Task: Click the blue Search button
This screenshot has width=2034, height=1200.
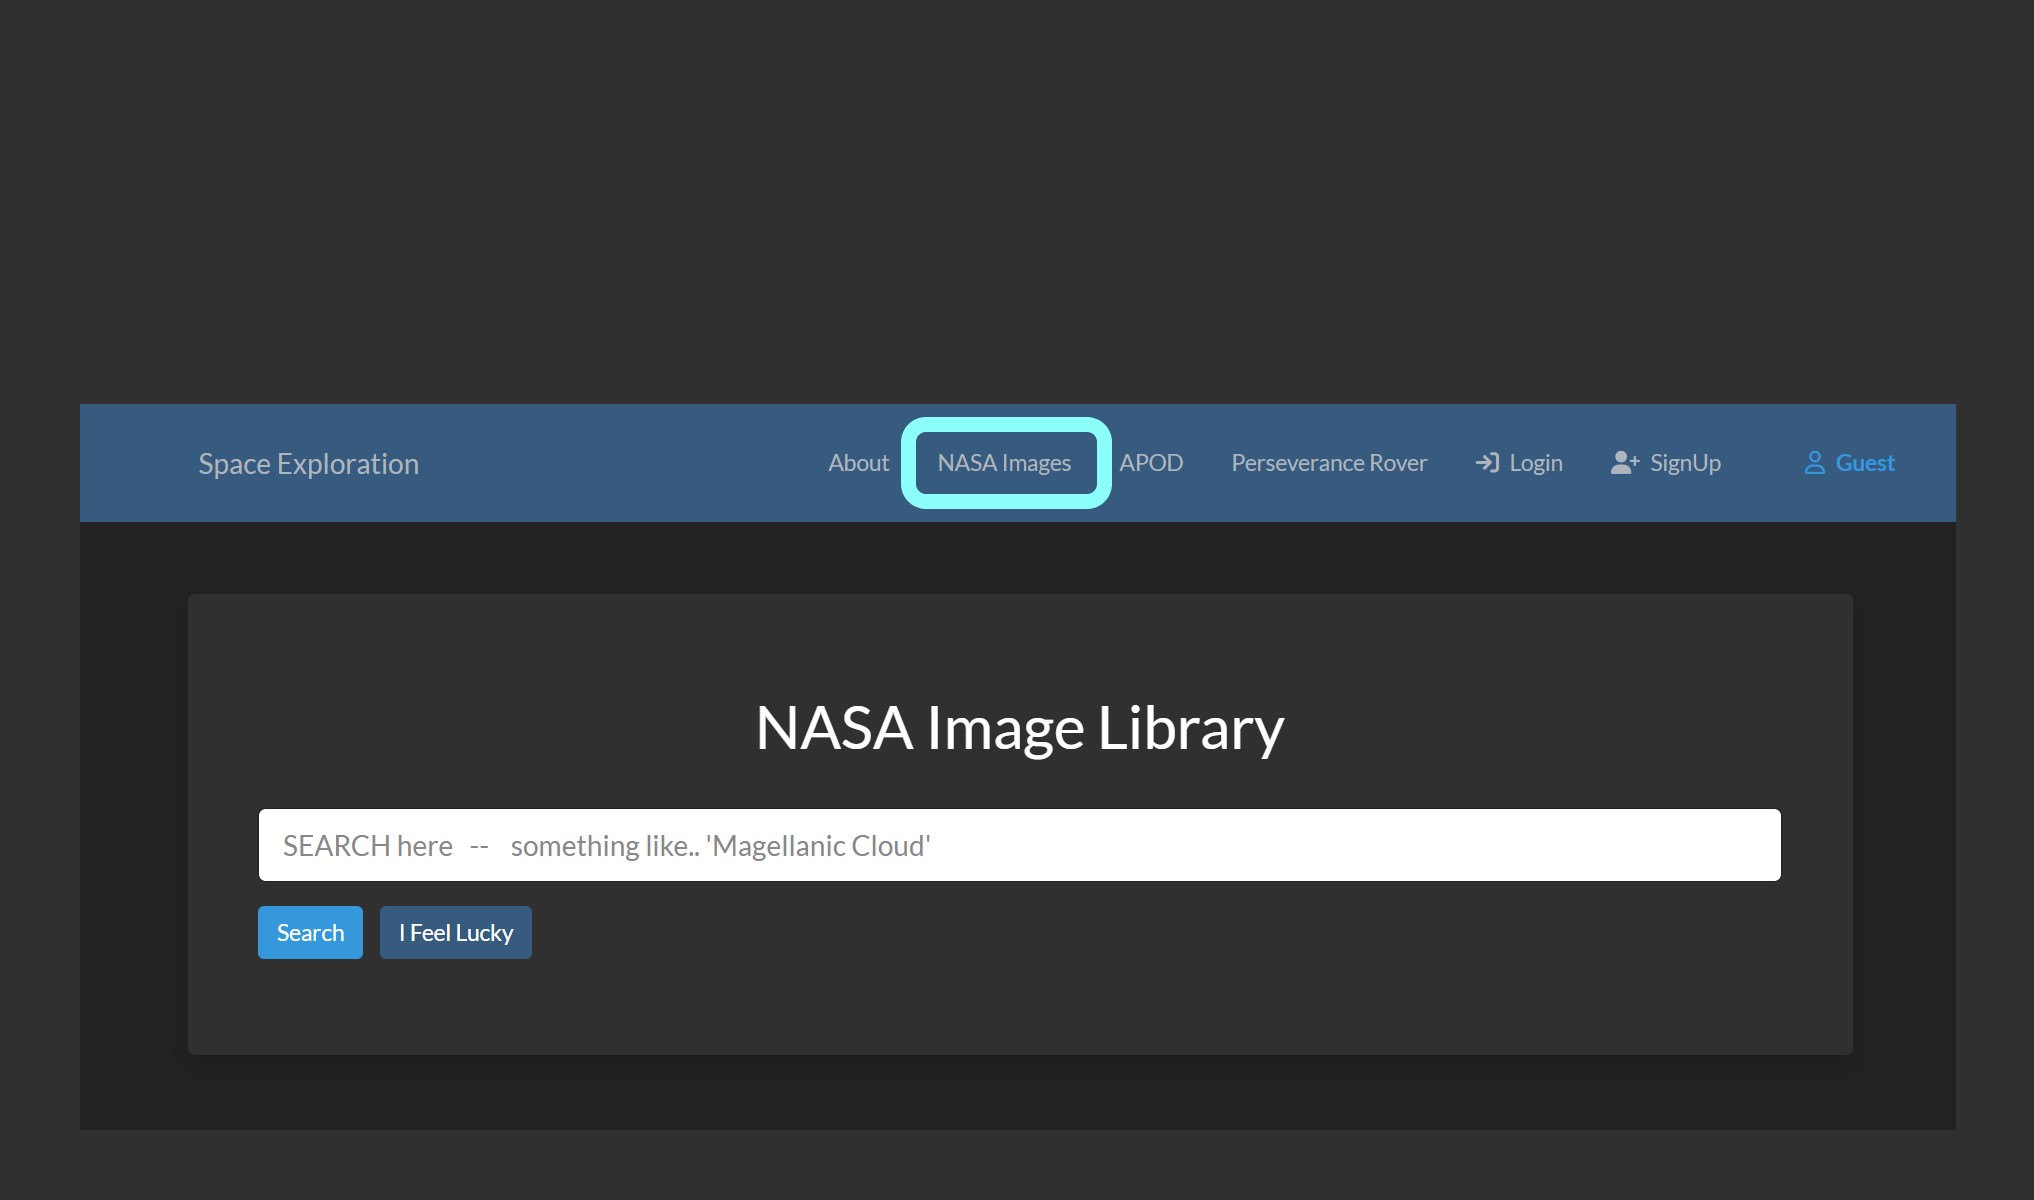Action: (309, 932)
